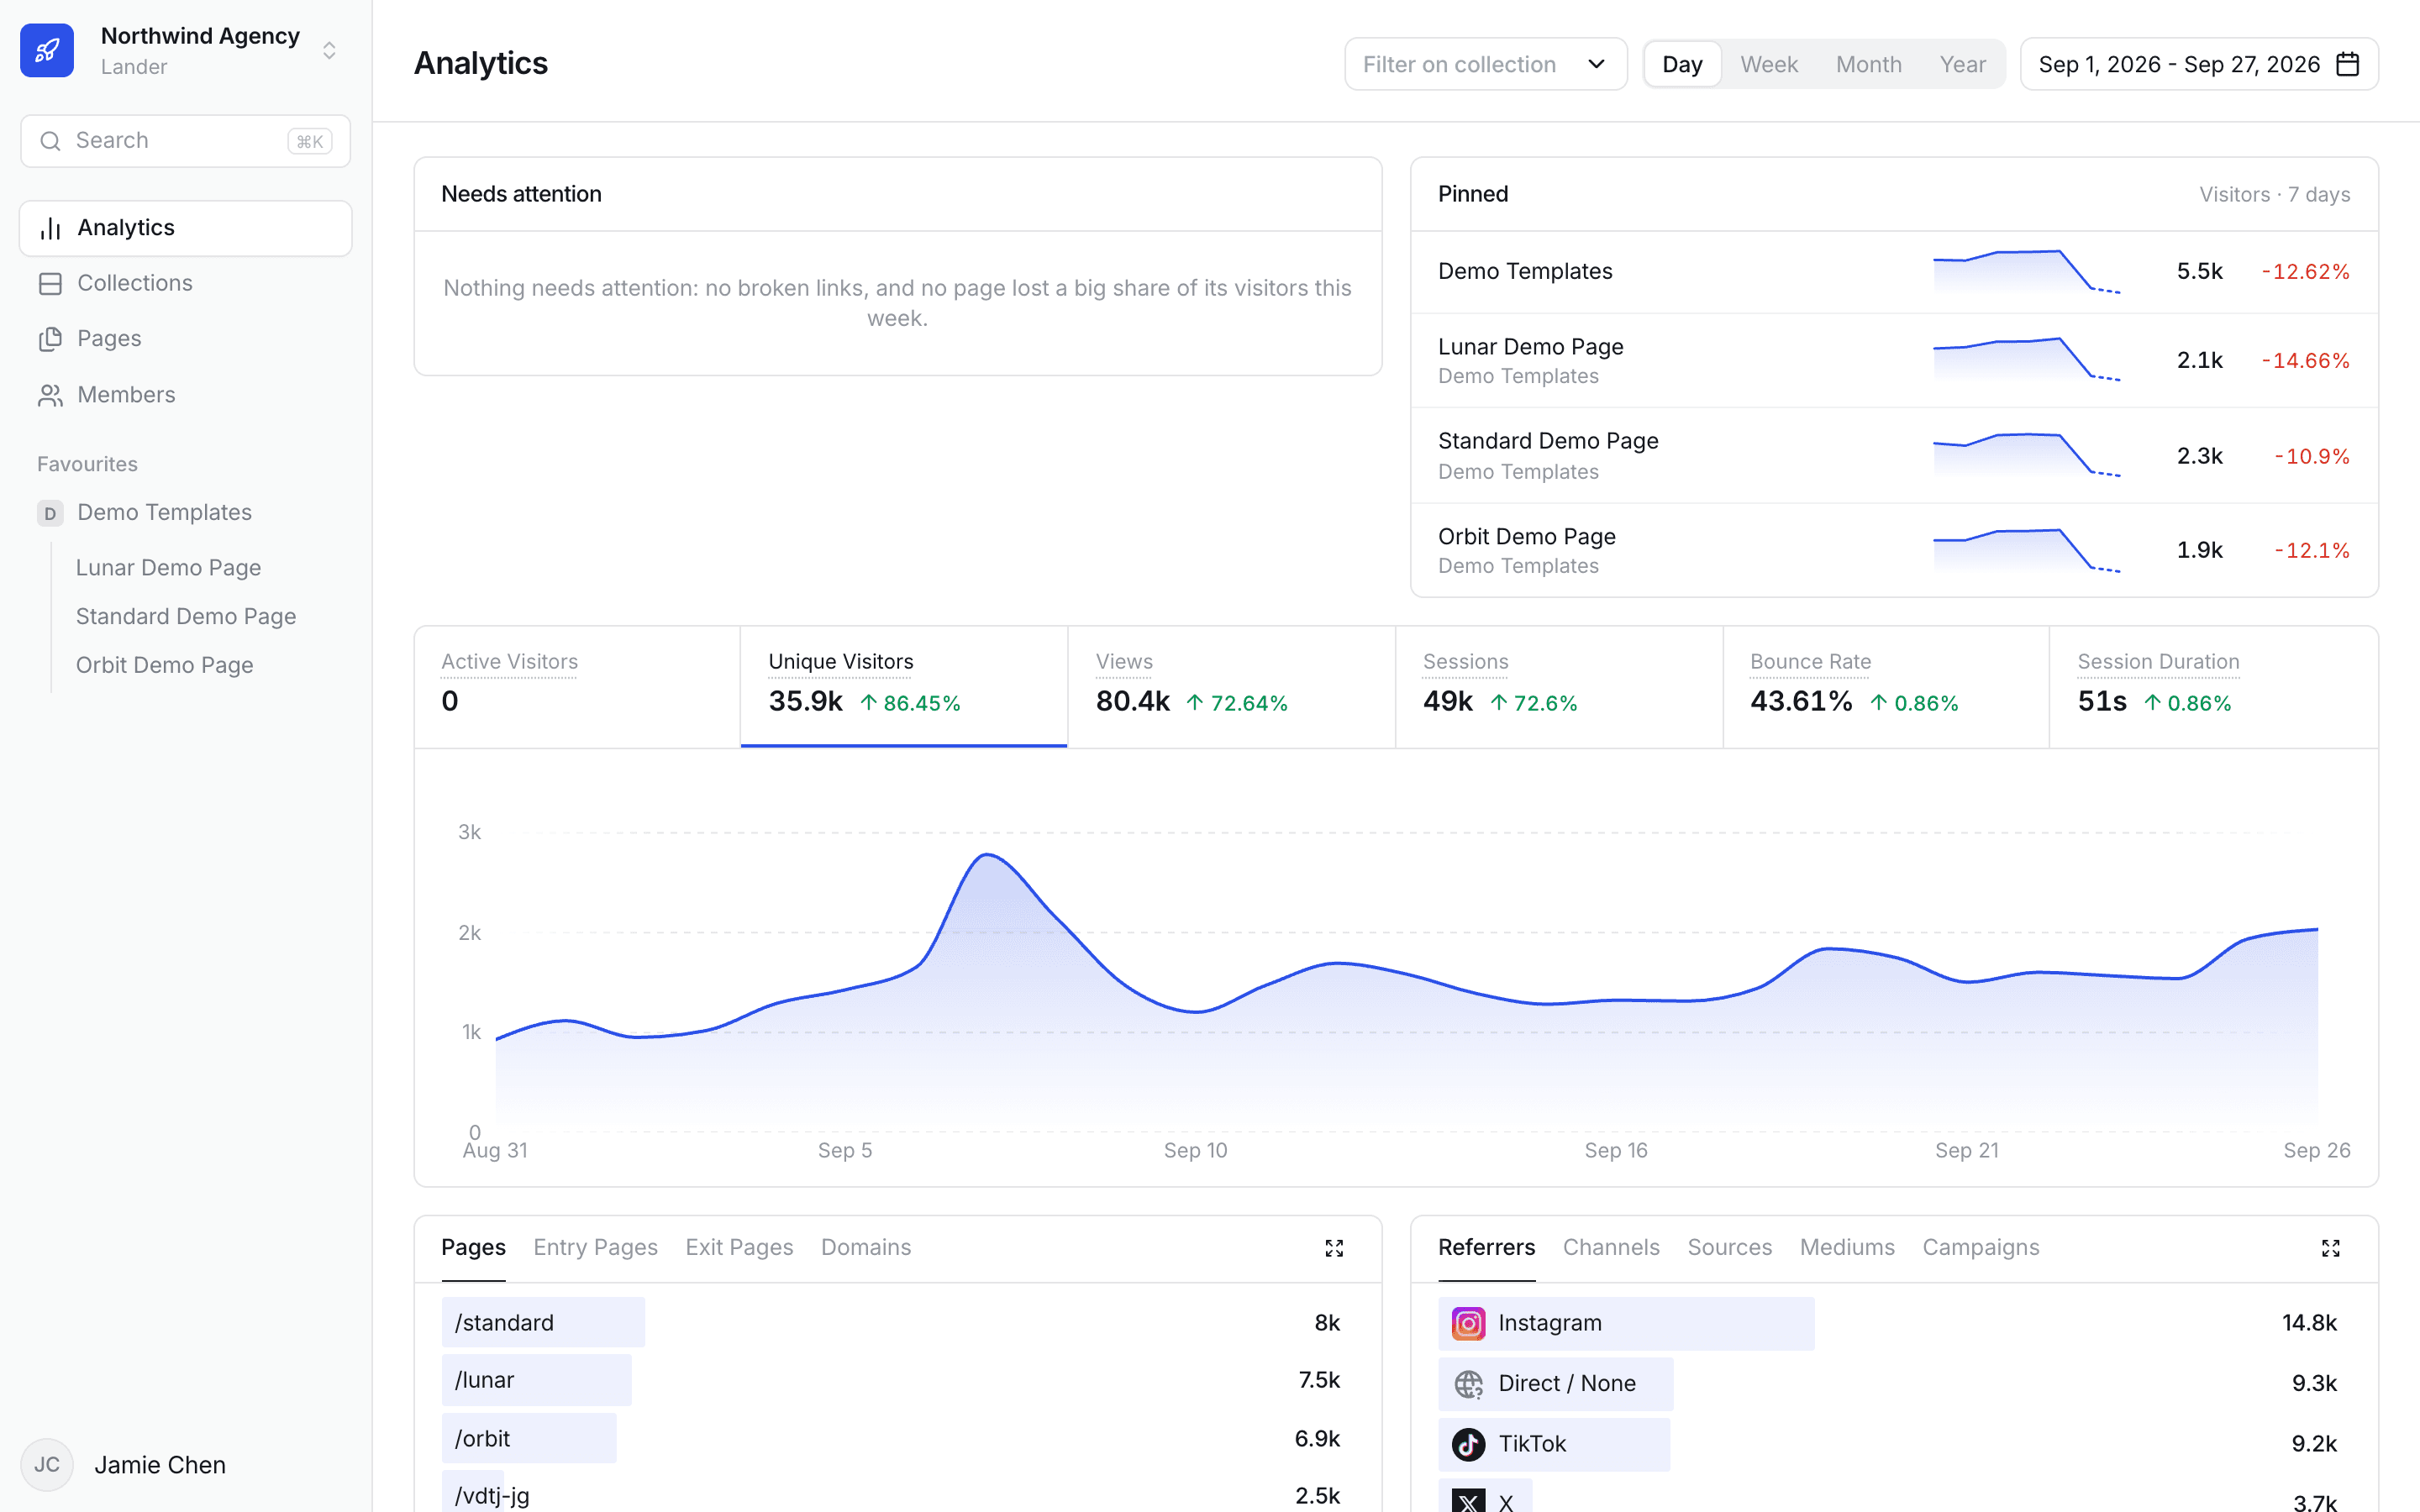The image size is (2420, 1512).
Task: Click the TikTok referrer icon
Action: coord(1468,1444)
